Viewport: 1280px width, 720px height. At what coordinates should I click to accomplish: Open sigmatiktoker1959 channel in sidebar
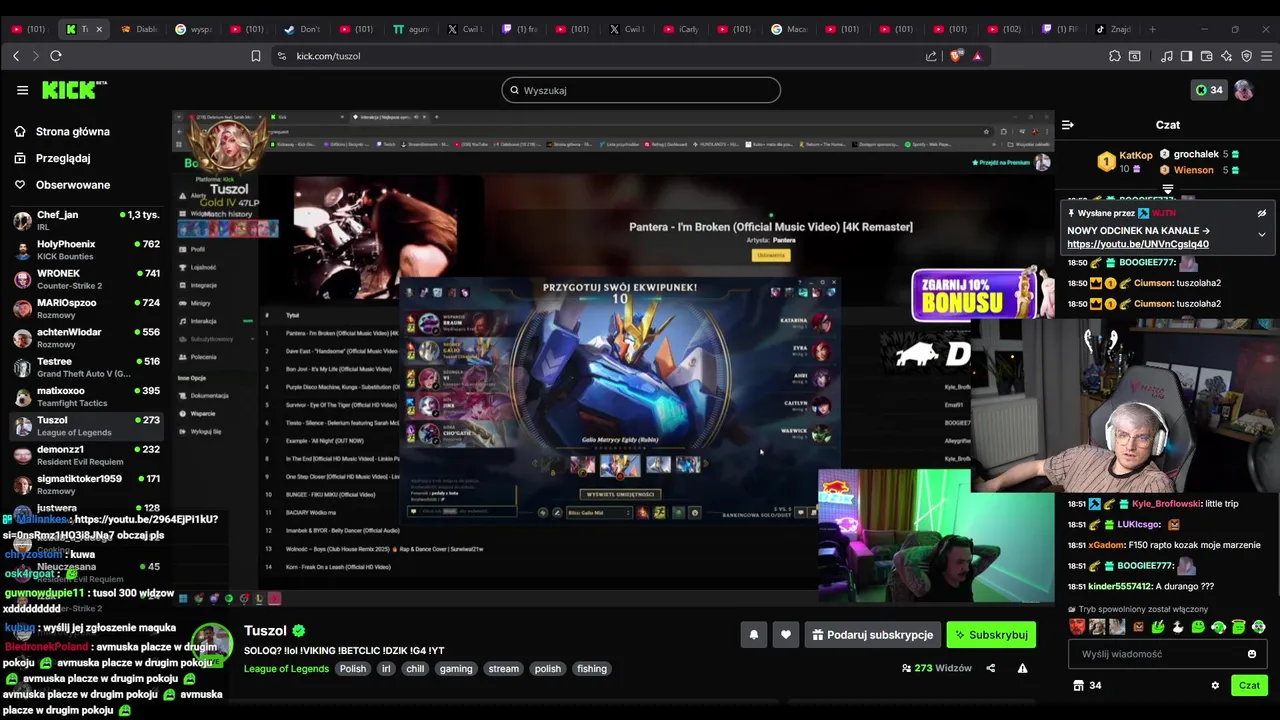tap(86, 485)
